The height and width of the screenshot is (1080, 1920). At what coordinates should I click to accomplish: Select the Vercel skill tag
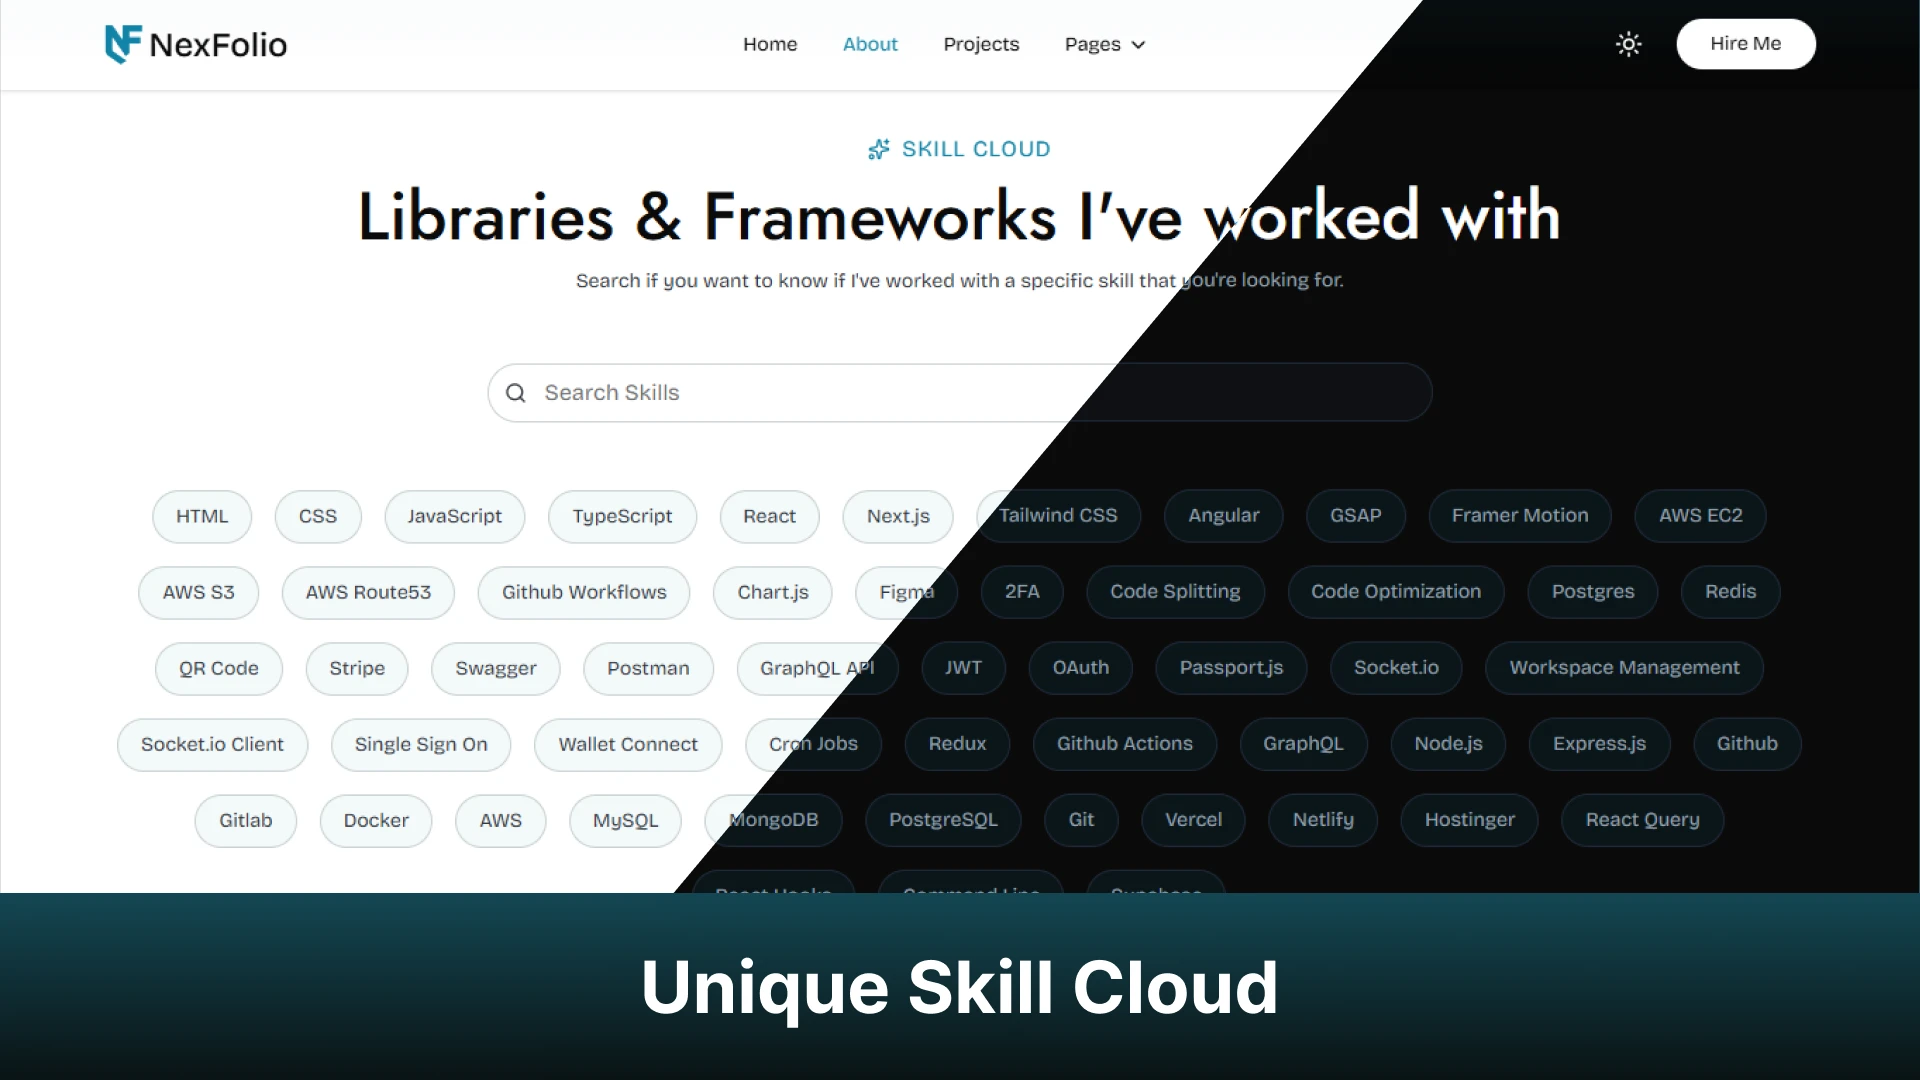click(x=1193, y=819)
